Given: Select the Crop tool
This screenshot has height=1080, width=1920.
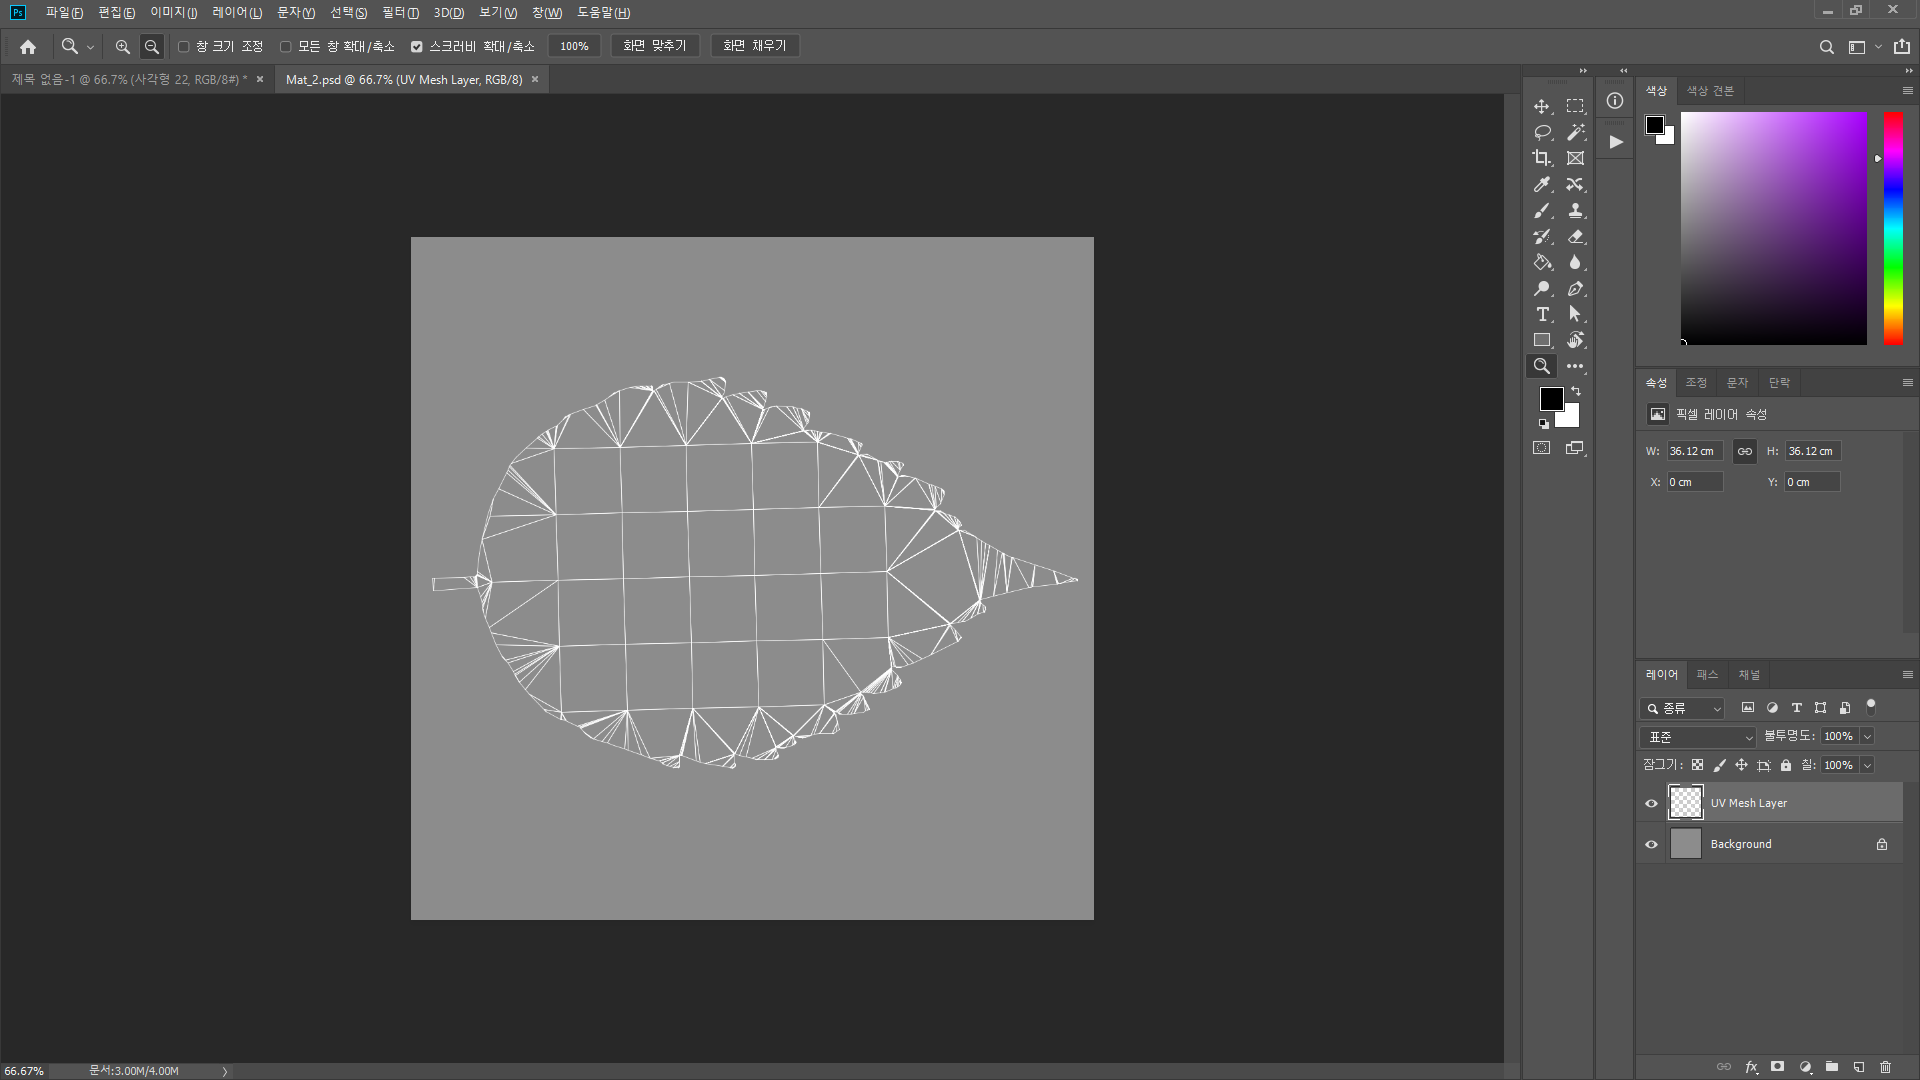Looking at the screenshot, I should coord(1542,158).
